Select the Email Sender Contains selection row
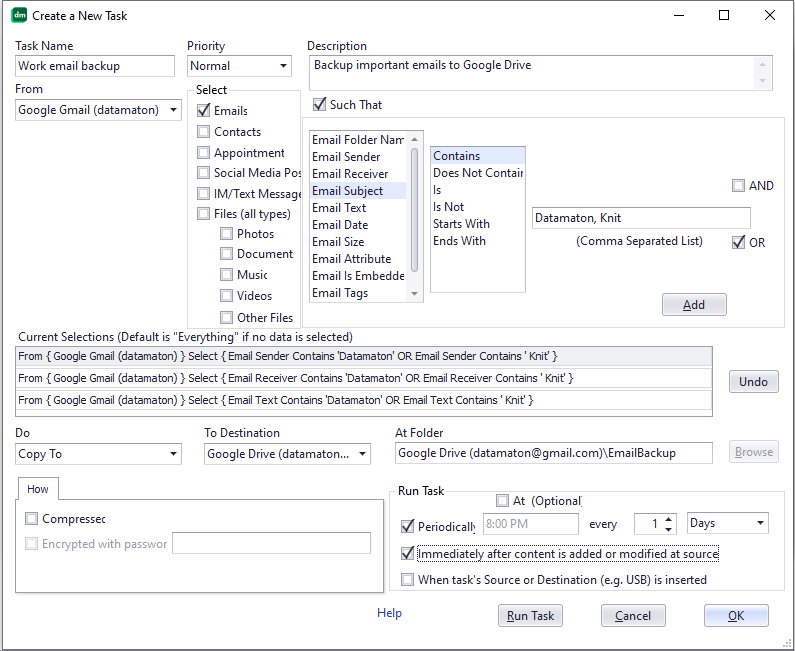Image resolution: width=795 pixels, height=651 pixels. tap(364, 356)
